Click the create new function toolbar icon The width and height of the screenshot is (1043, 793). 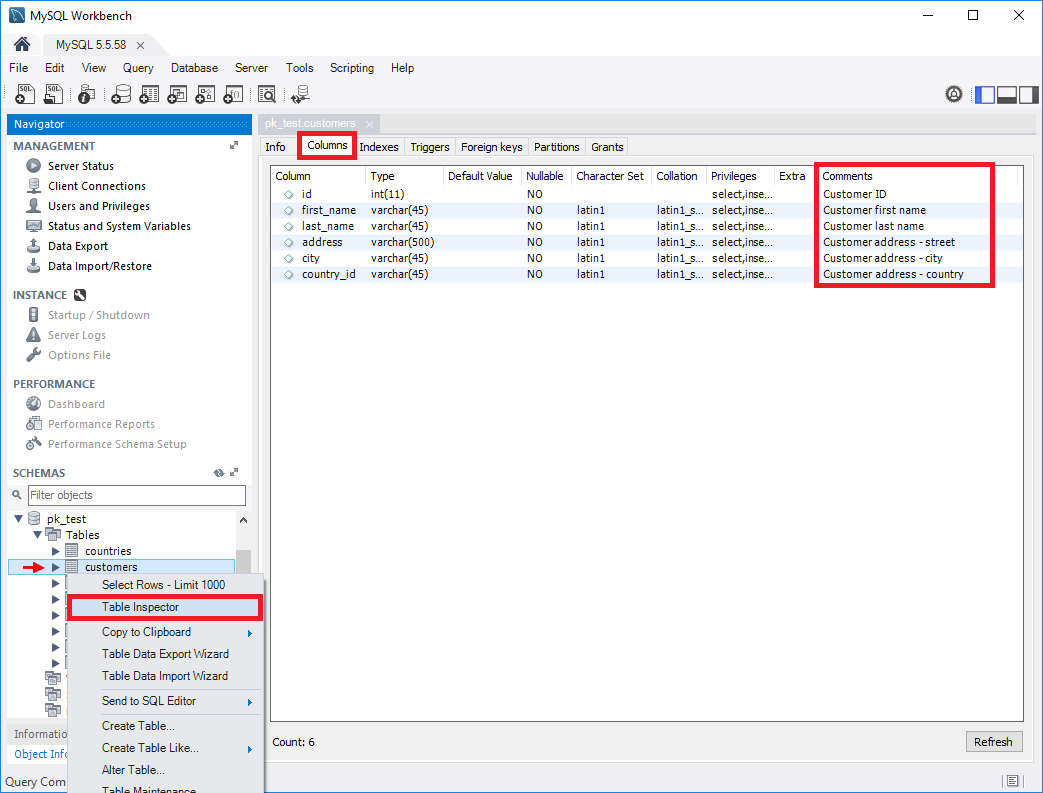point(233,94)
